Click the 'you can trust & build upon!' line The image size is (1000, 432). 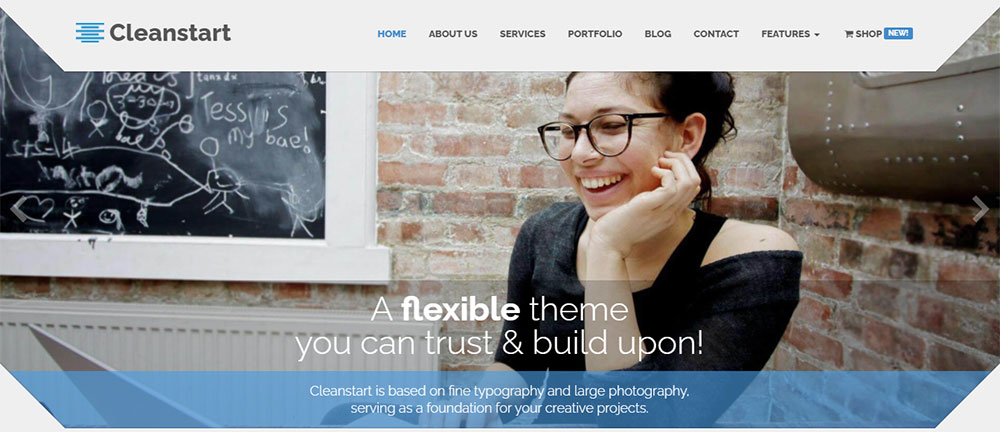499,345
